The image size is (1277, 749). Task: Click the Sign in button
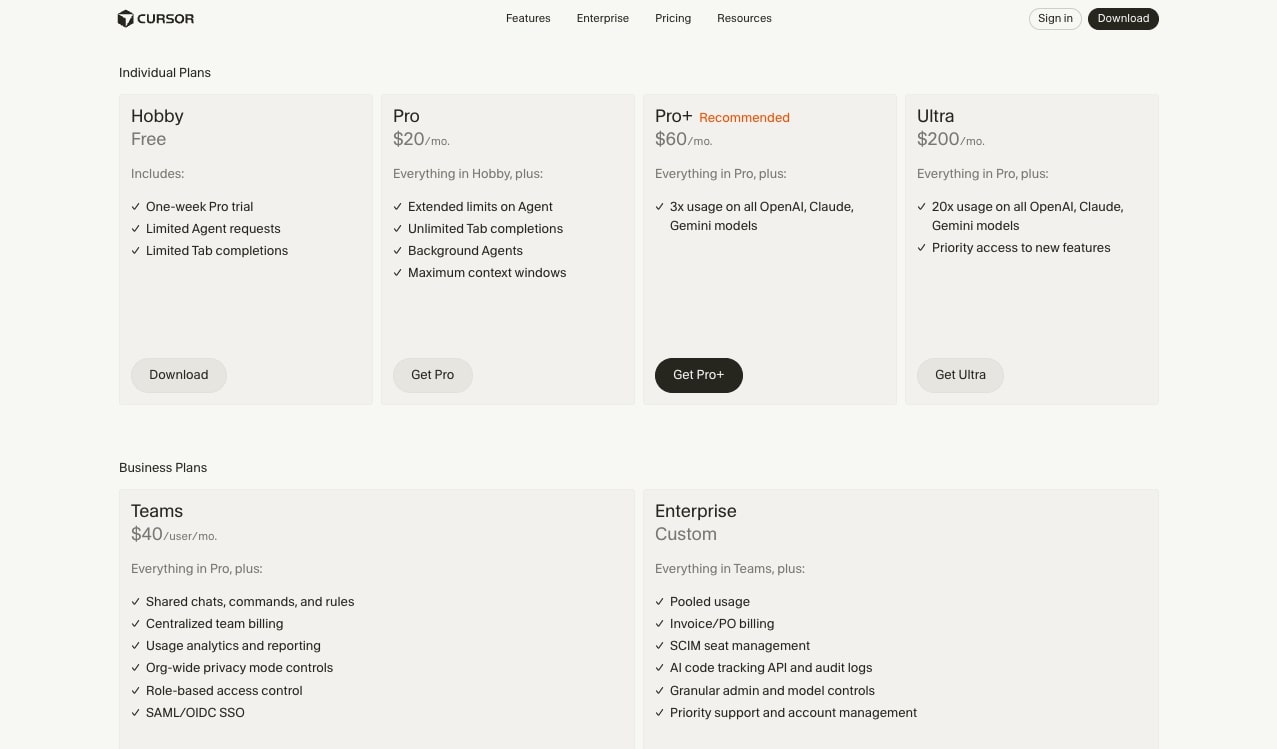pos(1055,18)
